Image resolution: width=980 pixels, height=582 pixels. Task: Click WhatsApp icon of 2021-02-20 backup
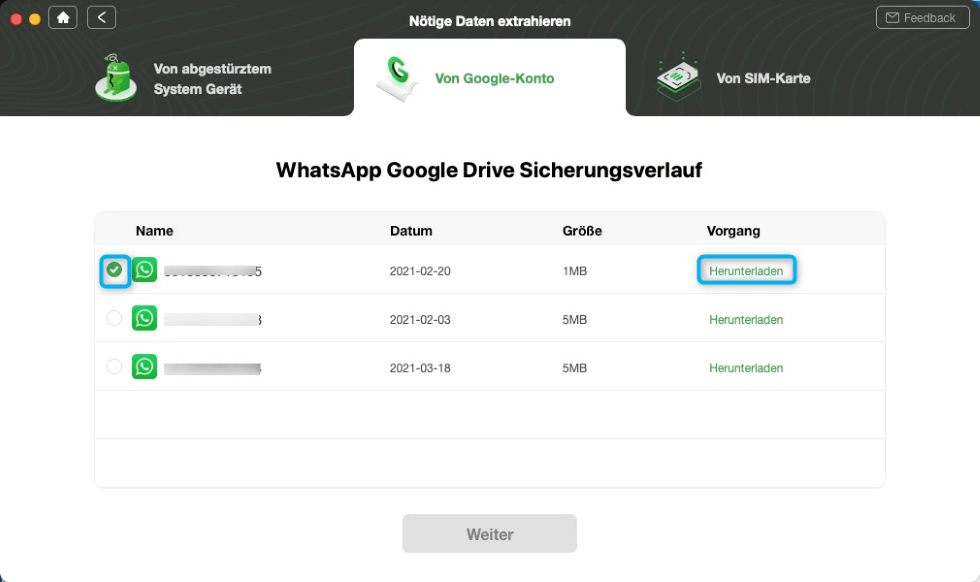coord(145,270)
